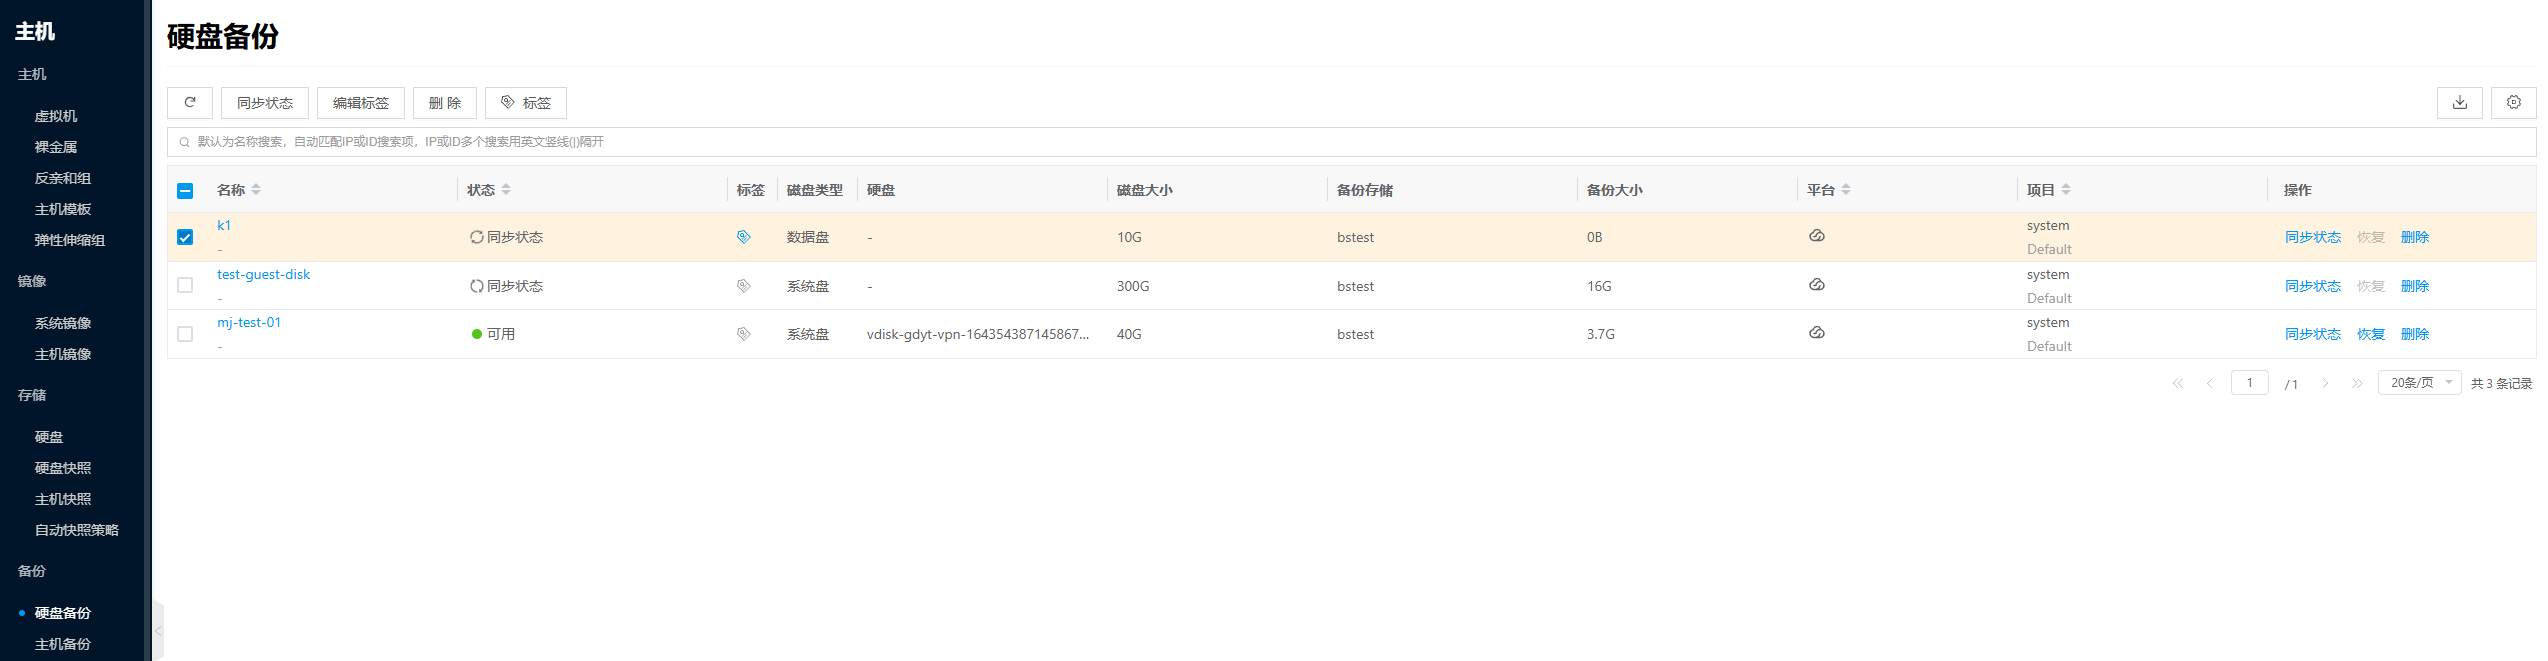Click the 同步状态 toolbar button
Image resolution: width=2548 pixels, height=661 pixels.
pos(265,103)
